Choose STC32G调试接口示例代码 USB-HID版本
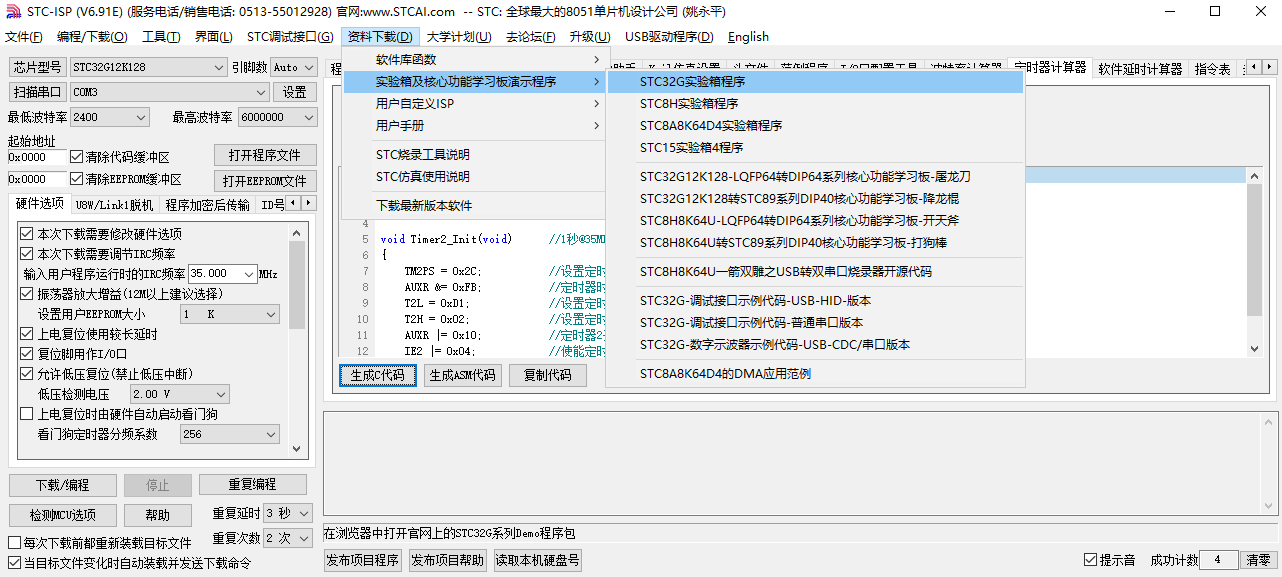Viewport: 1282px width, 577px height. [815, 301]
